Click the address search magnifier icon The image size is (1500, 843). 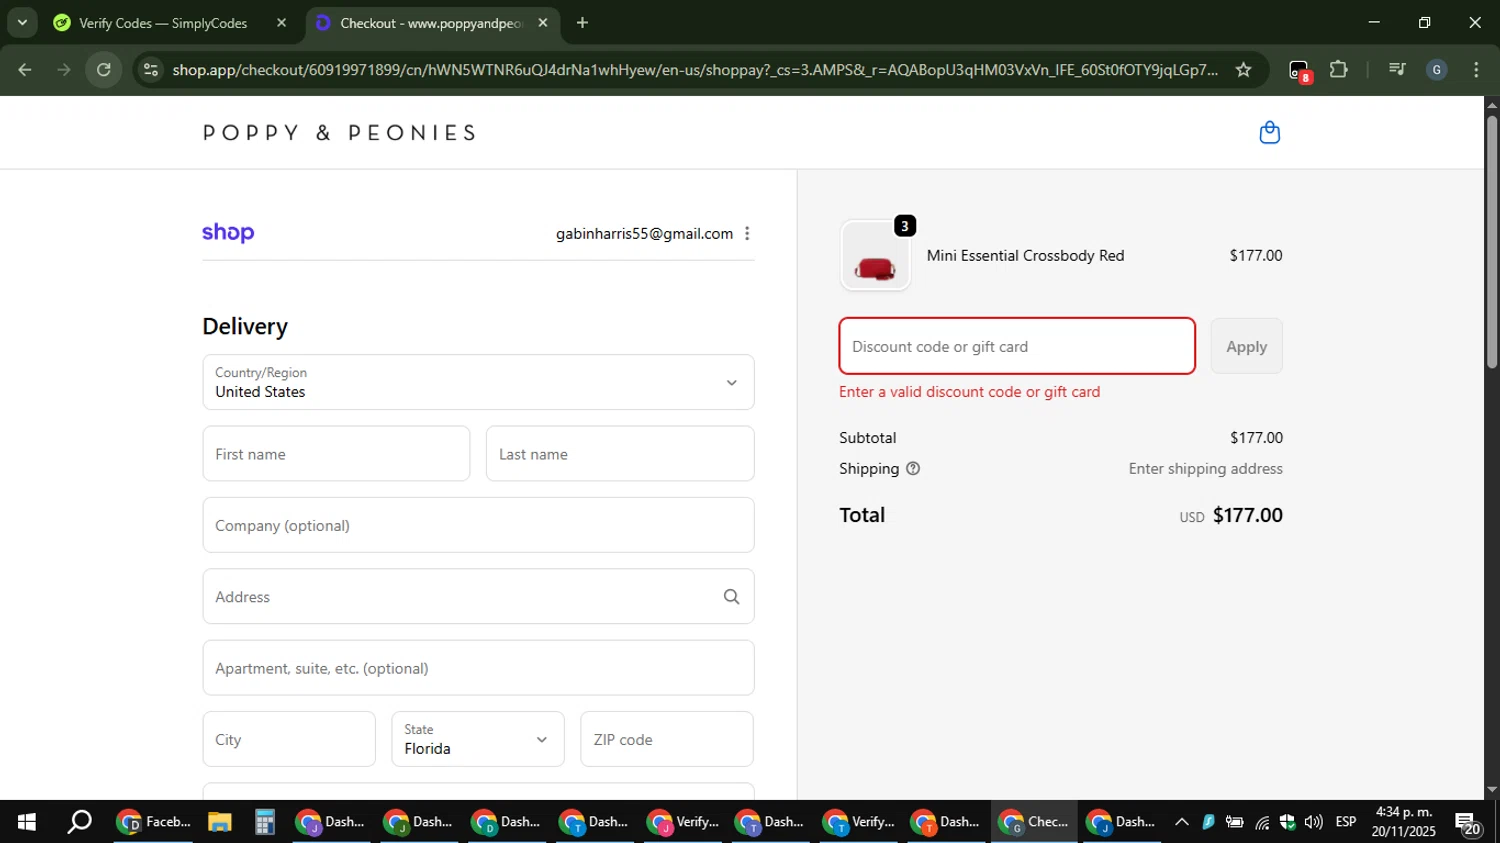click(x=731, y=597)
